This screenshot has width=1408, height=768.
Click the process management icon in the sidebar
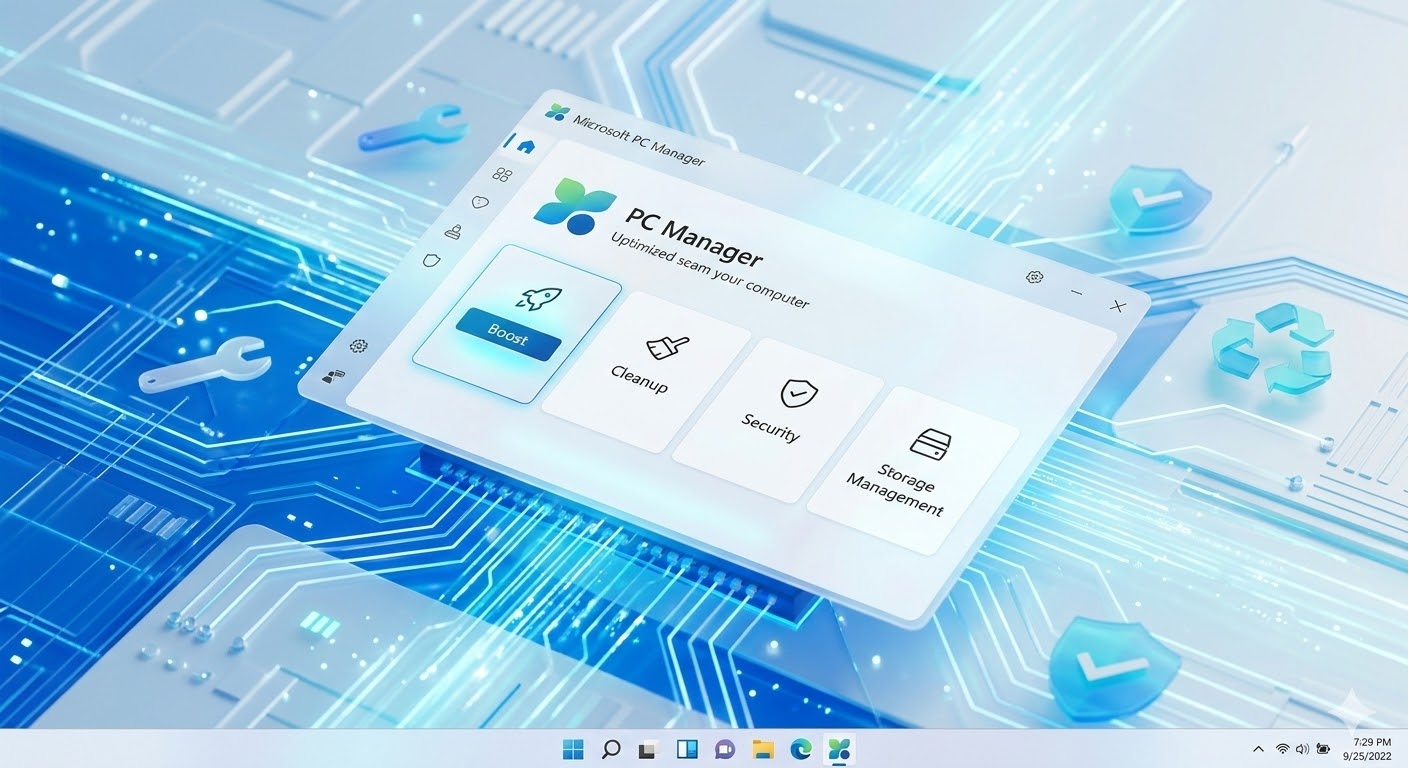pos(455,231)
